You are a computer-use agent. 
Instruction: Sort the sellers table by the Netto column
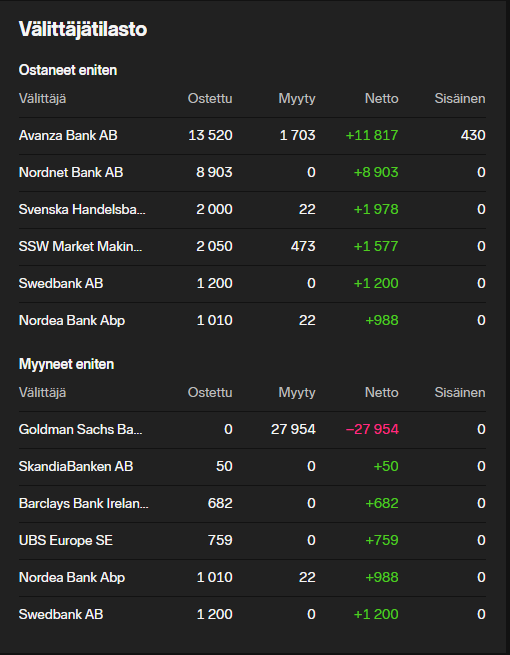click(382, 393)
